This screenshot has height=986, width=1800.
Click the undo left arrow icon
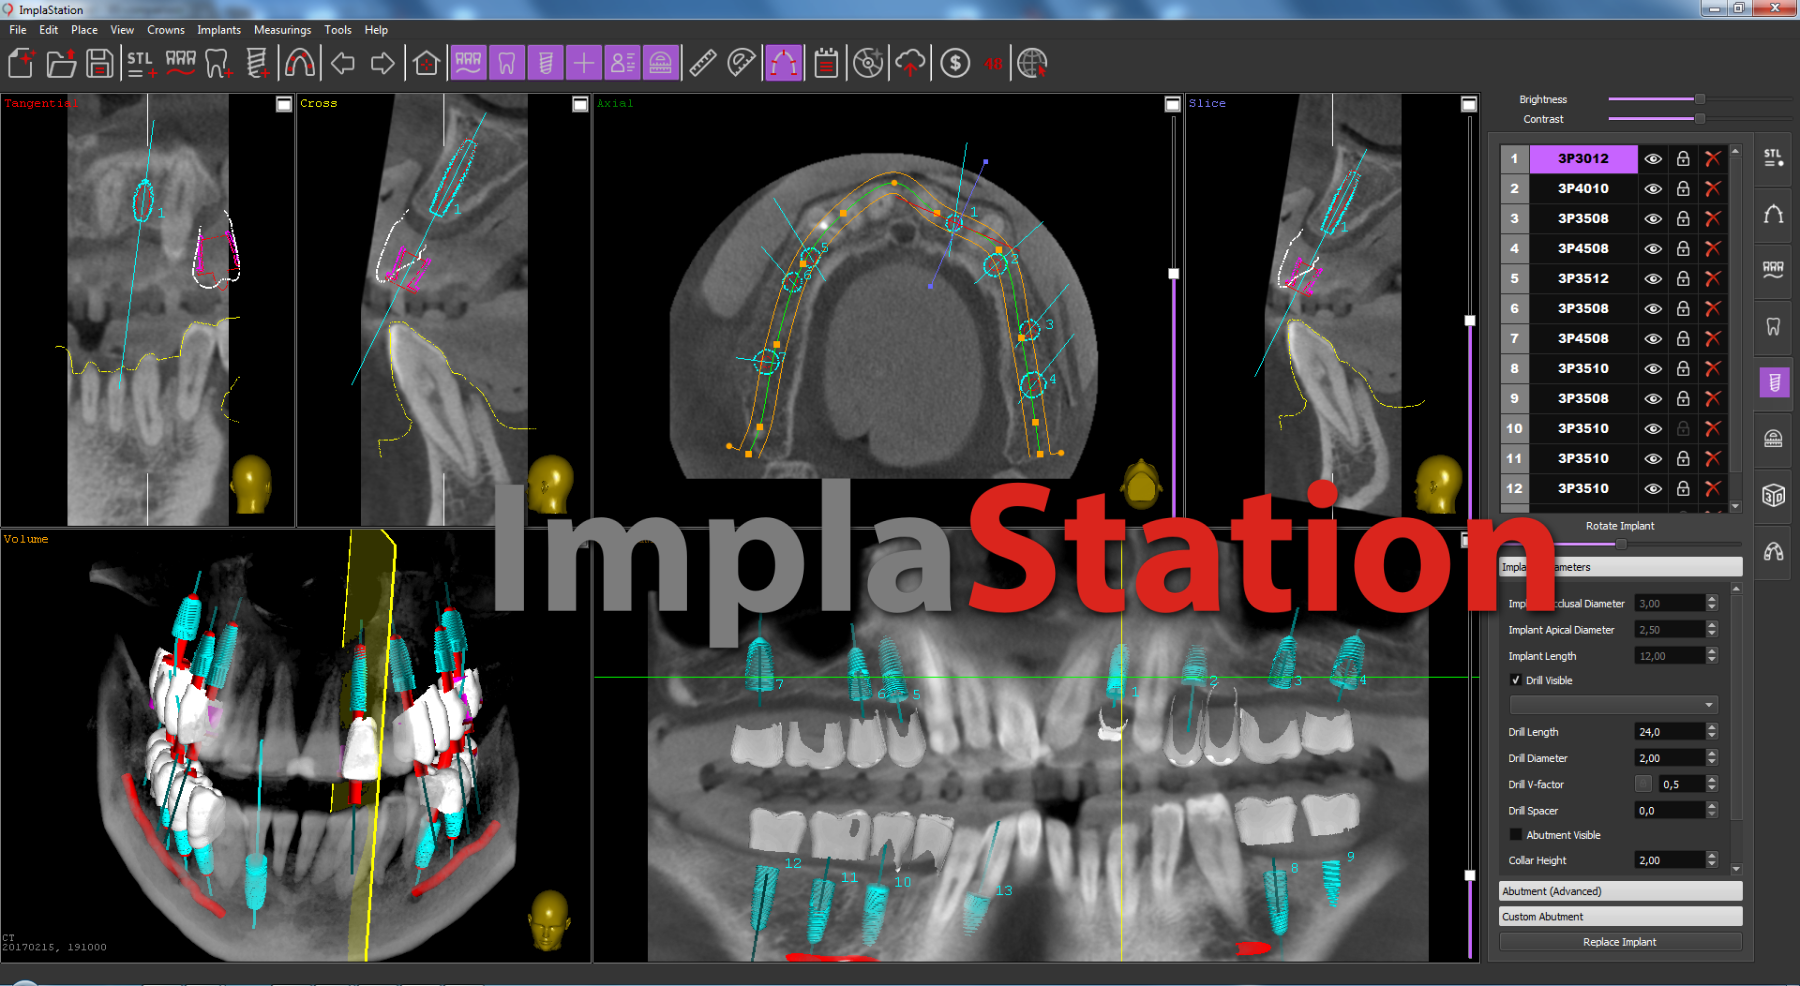(343, 63)
